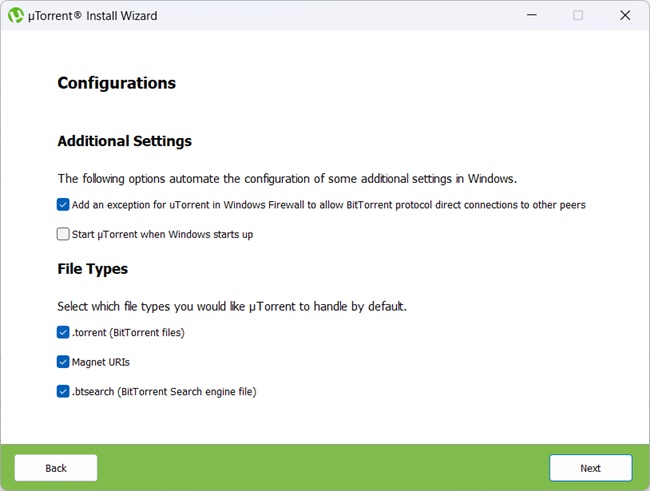Click the 'µTorrent® Install Wizard' title text
Image resolution: width=650 pixels, height=491 pixels.
point(92,16)
